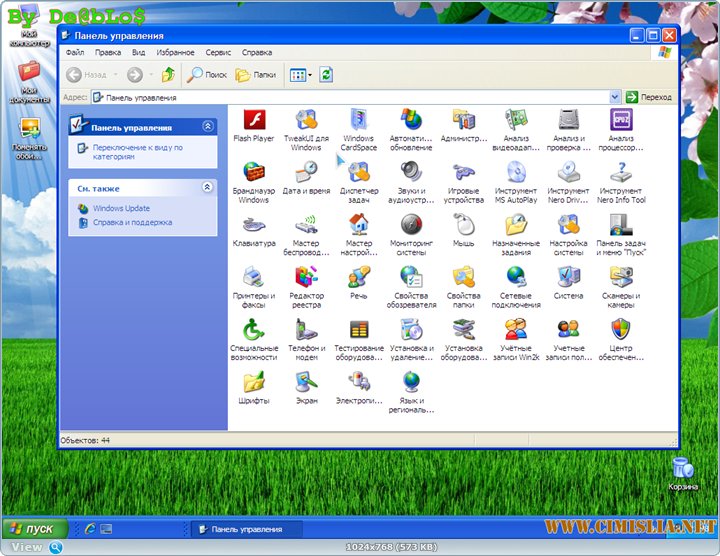Image resolution: width=720 pixels, height=556 pixels.
Task: Open the view mode toolbar dropdown
Action: 310,75
